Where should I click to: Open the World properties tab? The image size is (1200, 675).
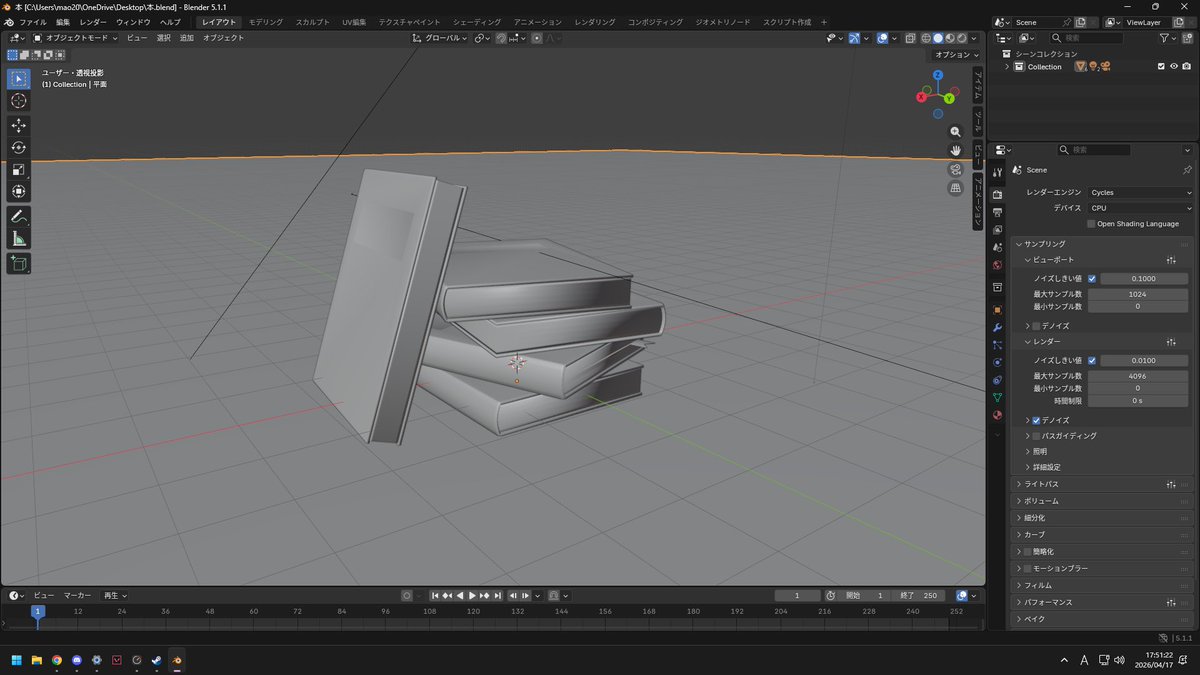pos(997,265)
